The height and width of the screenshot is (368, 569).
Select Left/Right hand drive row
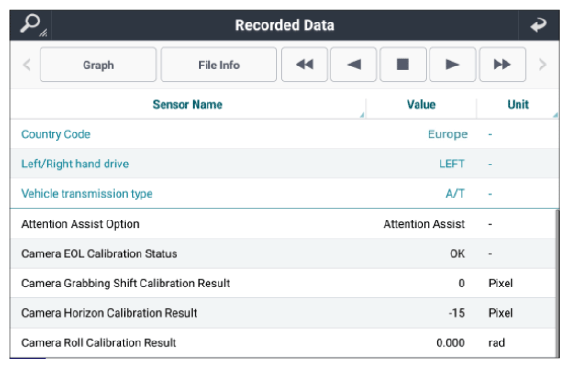click(x=284, y=164)
